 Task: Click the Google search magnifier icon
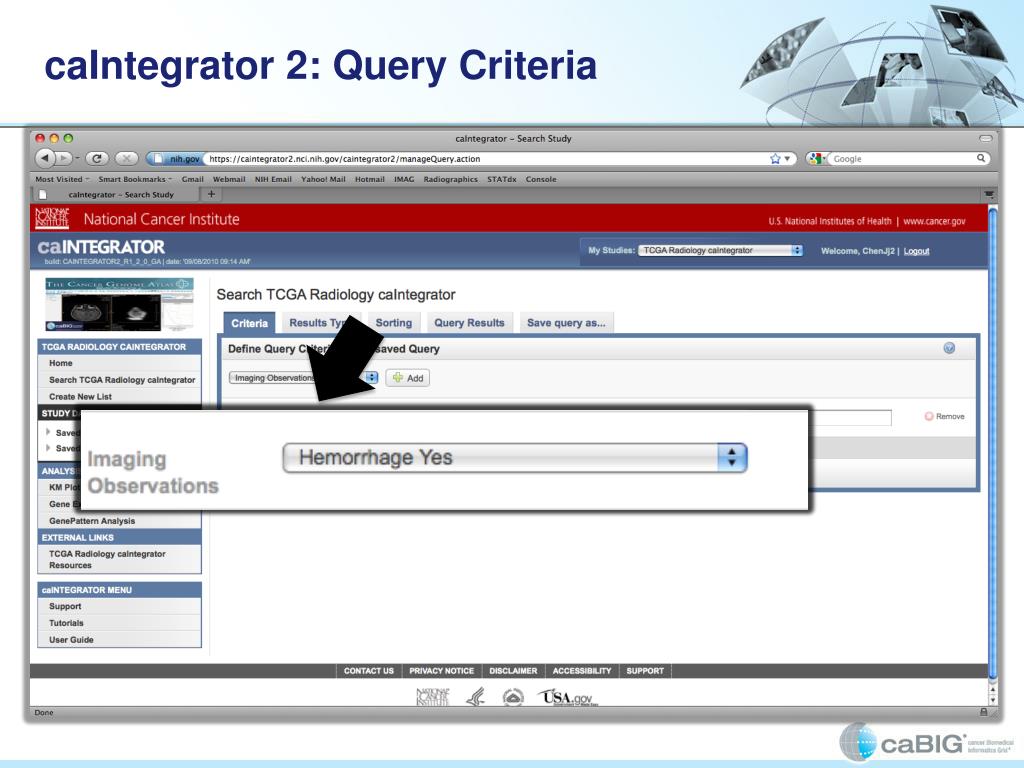tap(981, 158)
